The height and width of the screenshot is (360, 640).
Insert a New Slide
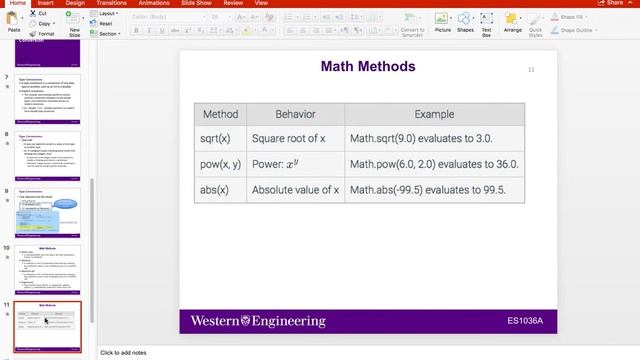[x=74, y=24]
